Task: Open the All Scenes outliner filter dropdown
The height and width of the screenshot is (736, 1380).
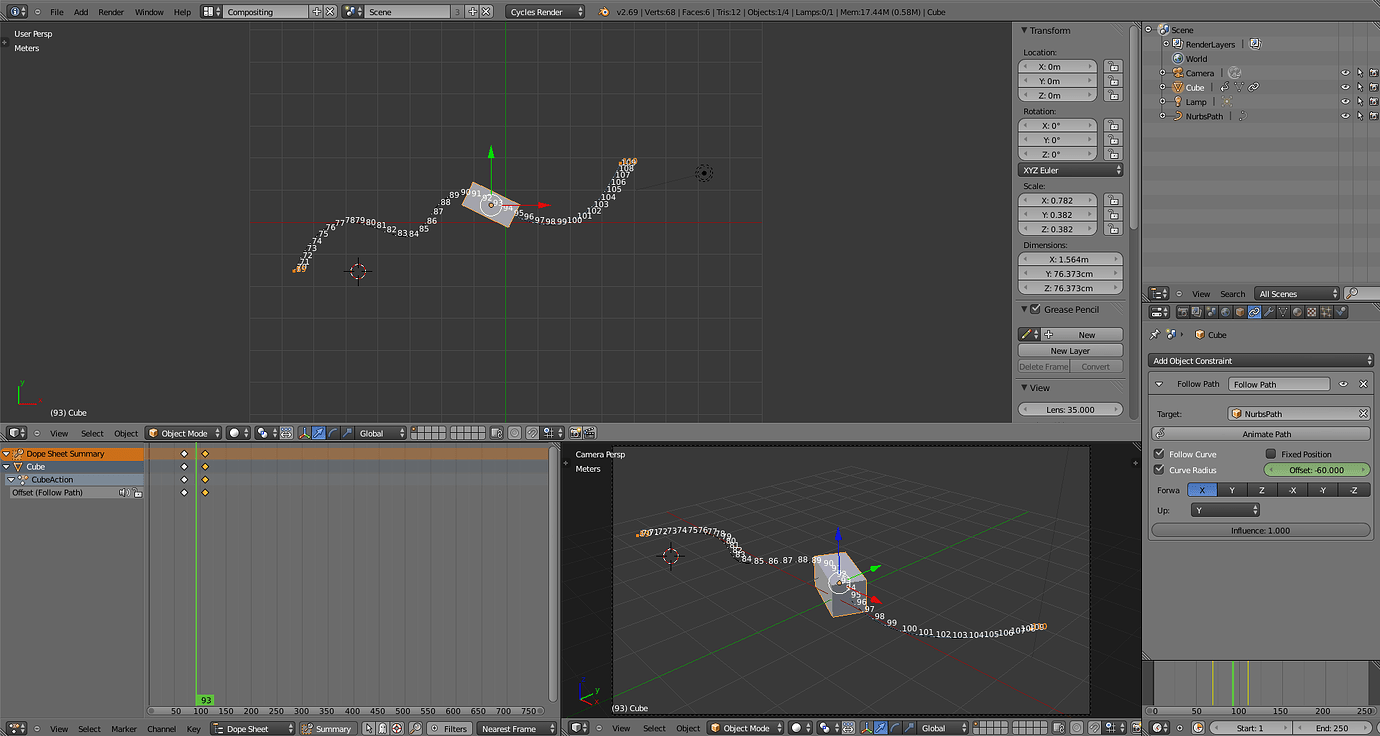Action: click(1298, 293)
